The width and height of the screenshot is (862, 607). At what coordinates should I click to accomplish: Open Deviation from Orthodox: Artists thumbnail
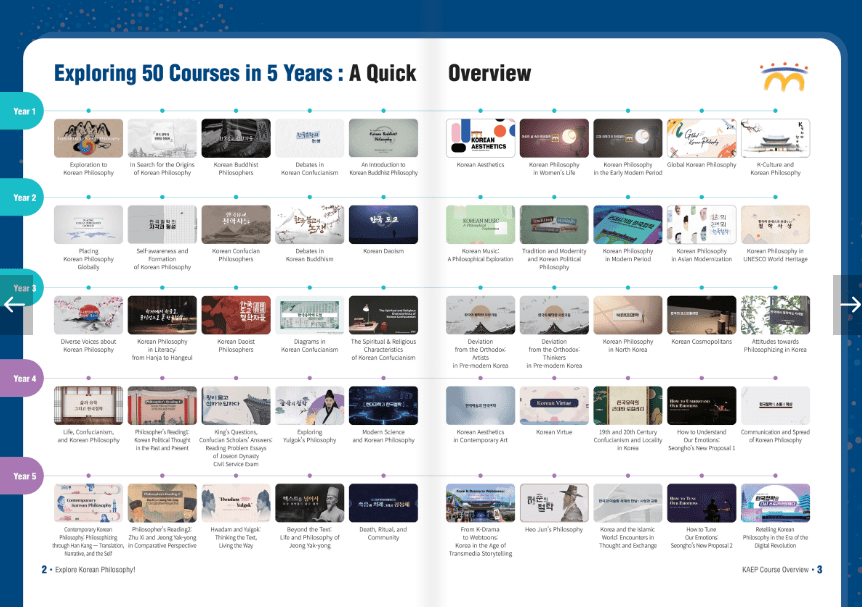tap(480, 315)
